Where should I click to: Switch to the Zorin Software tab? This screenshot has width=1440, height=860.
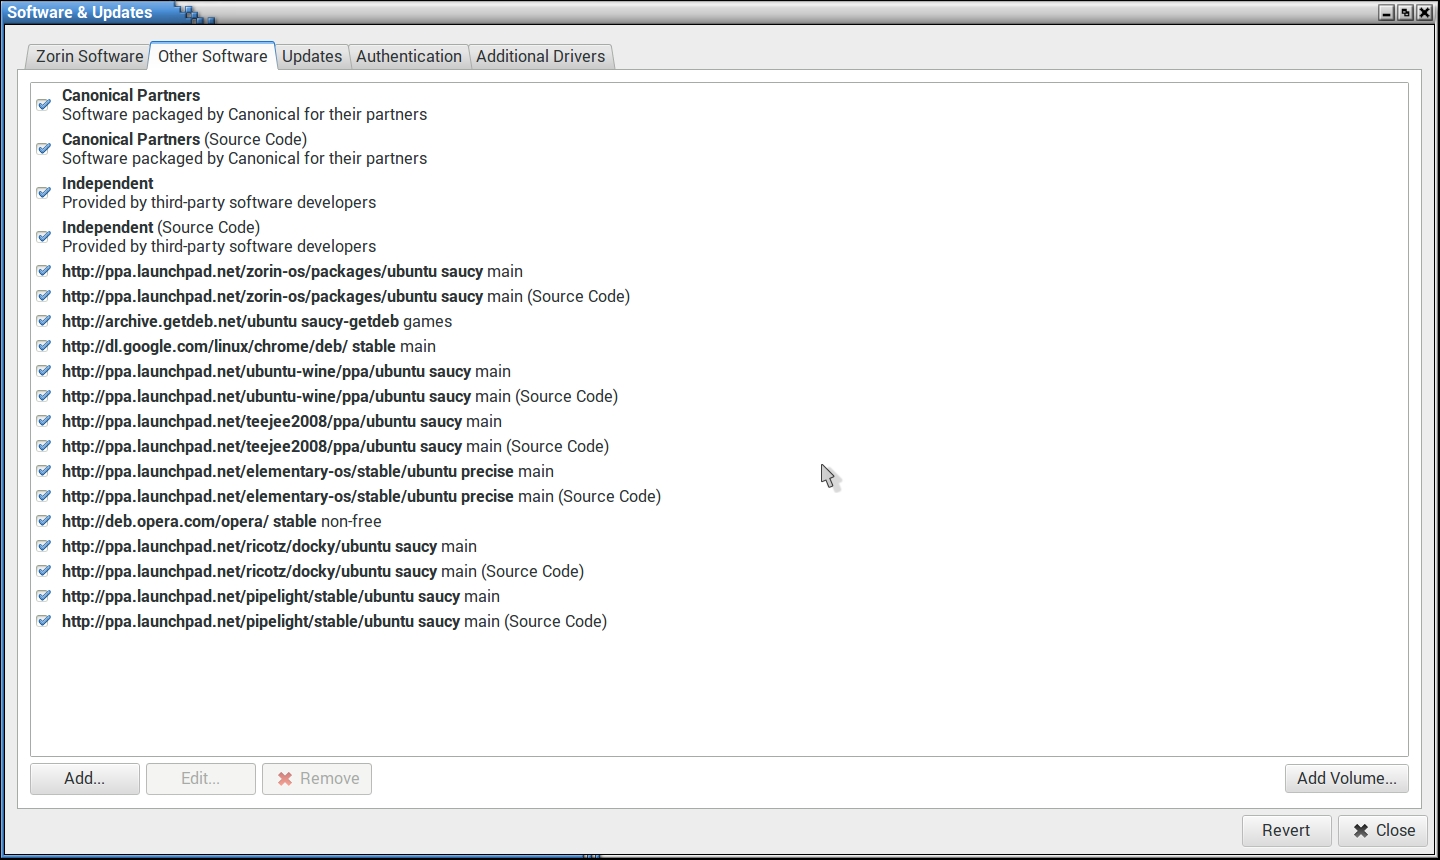pyautogui.click(x=89, y=56)
